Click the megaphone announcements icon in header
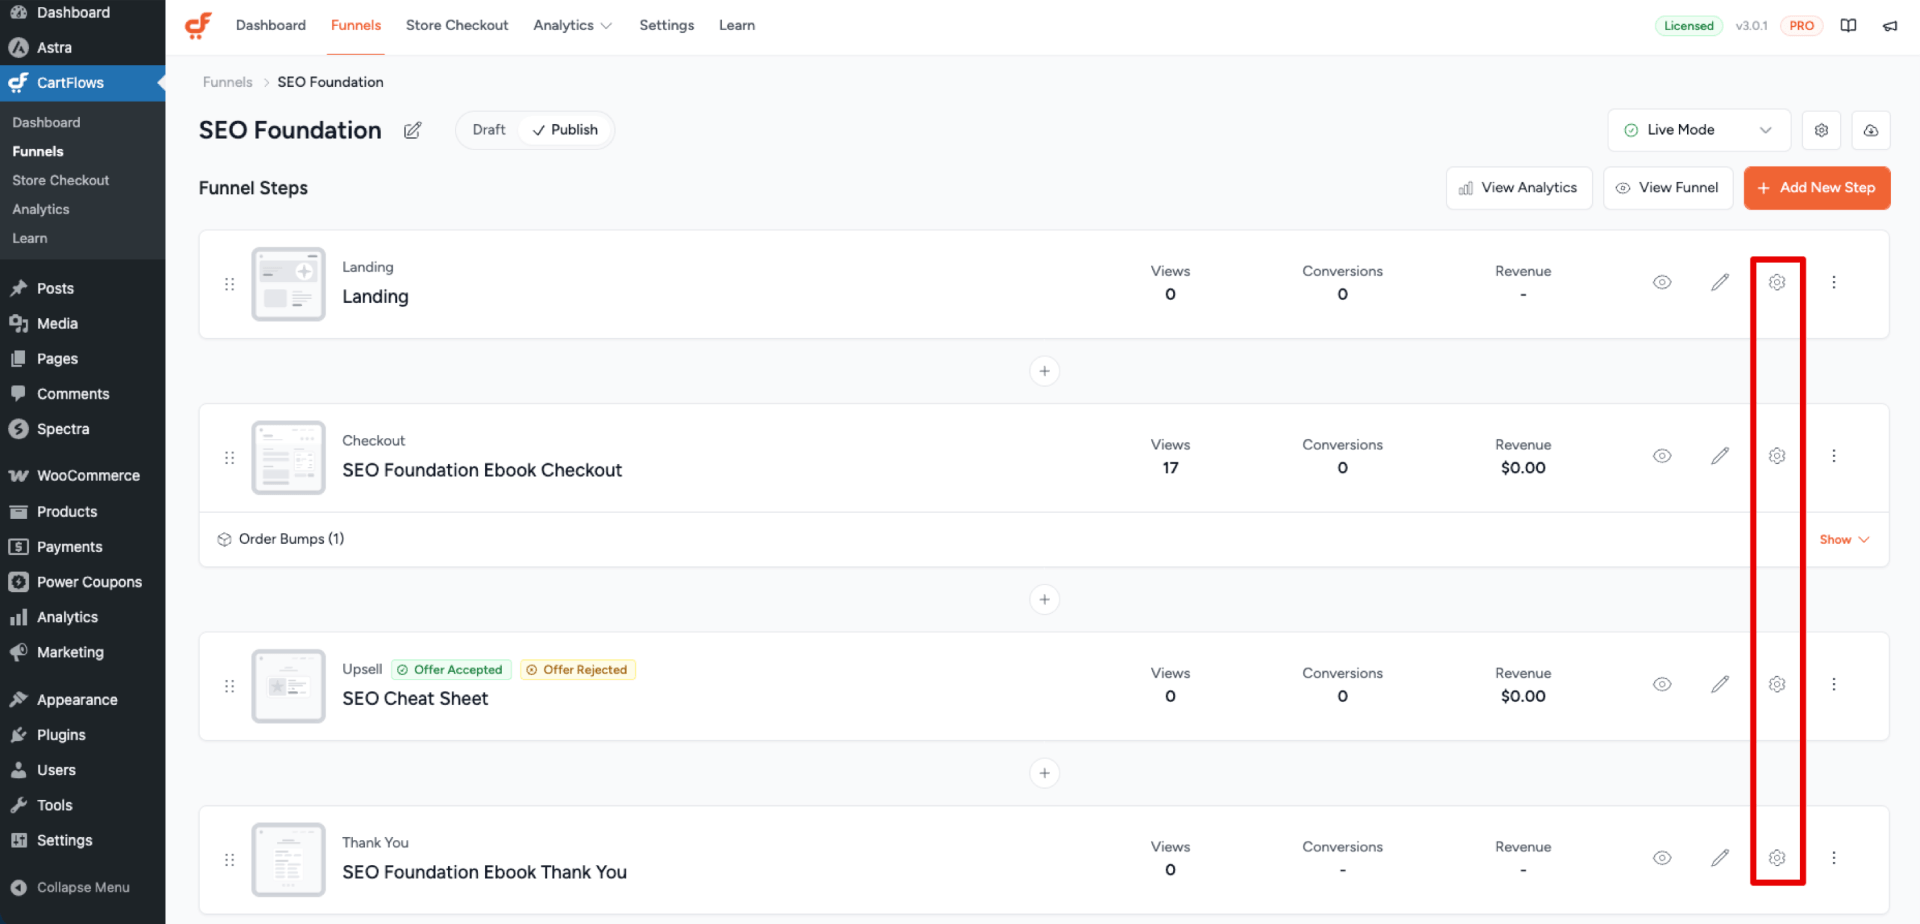1920x924 pixels. pos(1889,26)
